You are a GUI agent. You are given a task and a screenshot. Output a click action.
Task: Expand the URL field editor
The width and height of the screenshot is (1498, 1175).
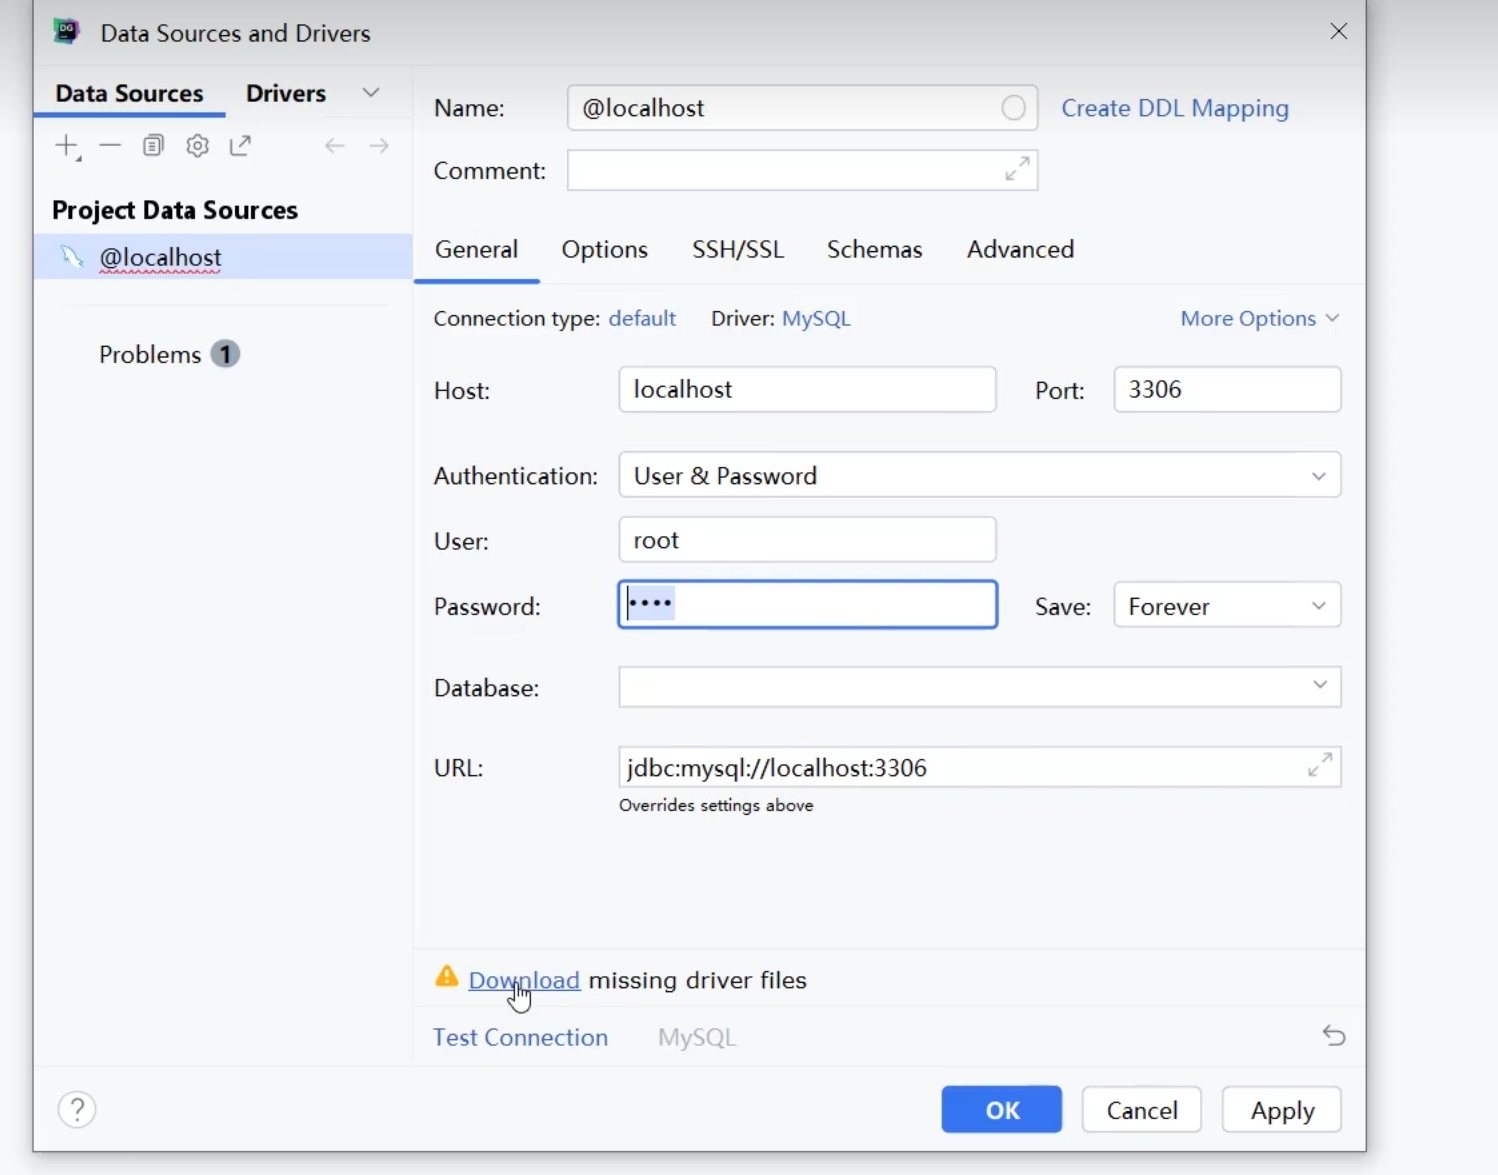(1320, 766)
